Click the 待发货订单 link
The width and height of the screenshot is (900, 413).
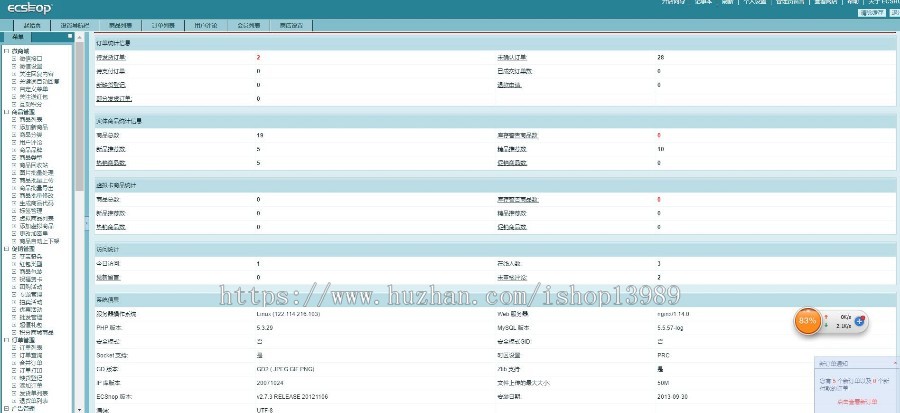click(x=111, y=57)
